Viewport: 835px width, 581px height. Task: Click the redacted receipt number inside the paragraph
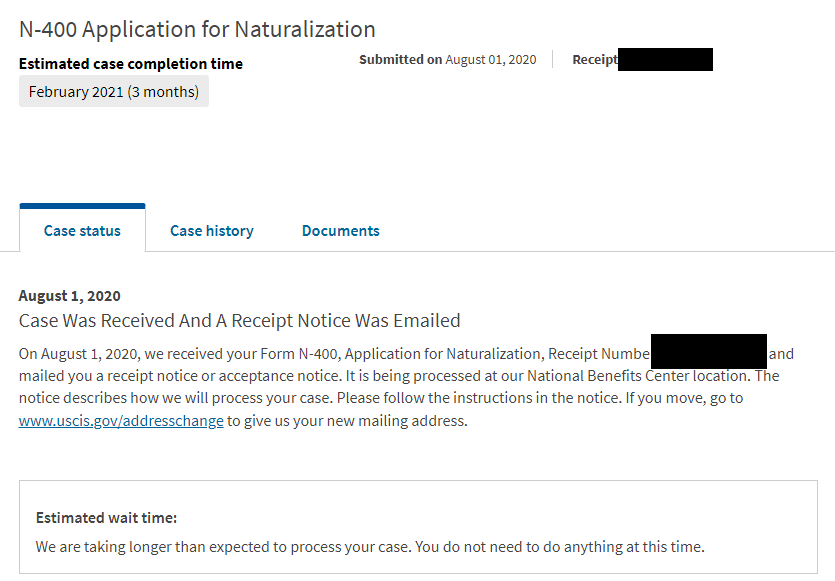click(709, 351)
